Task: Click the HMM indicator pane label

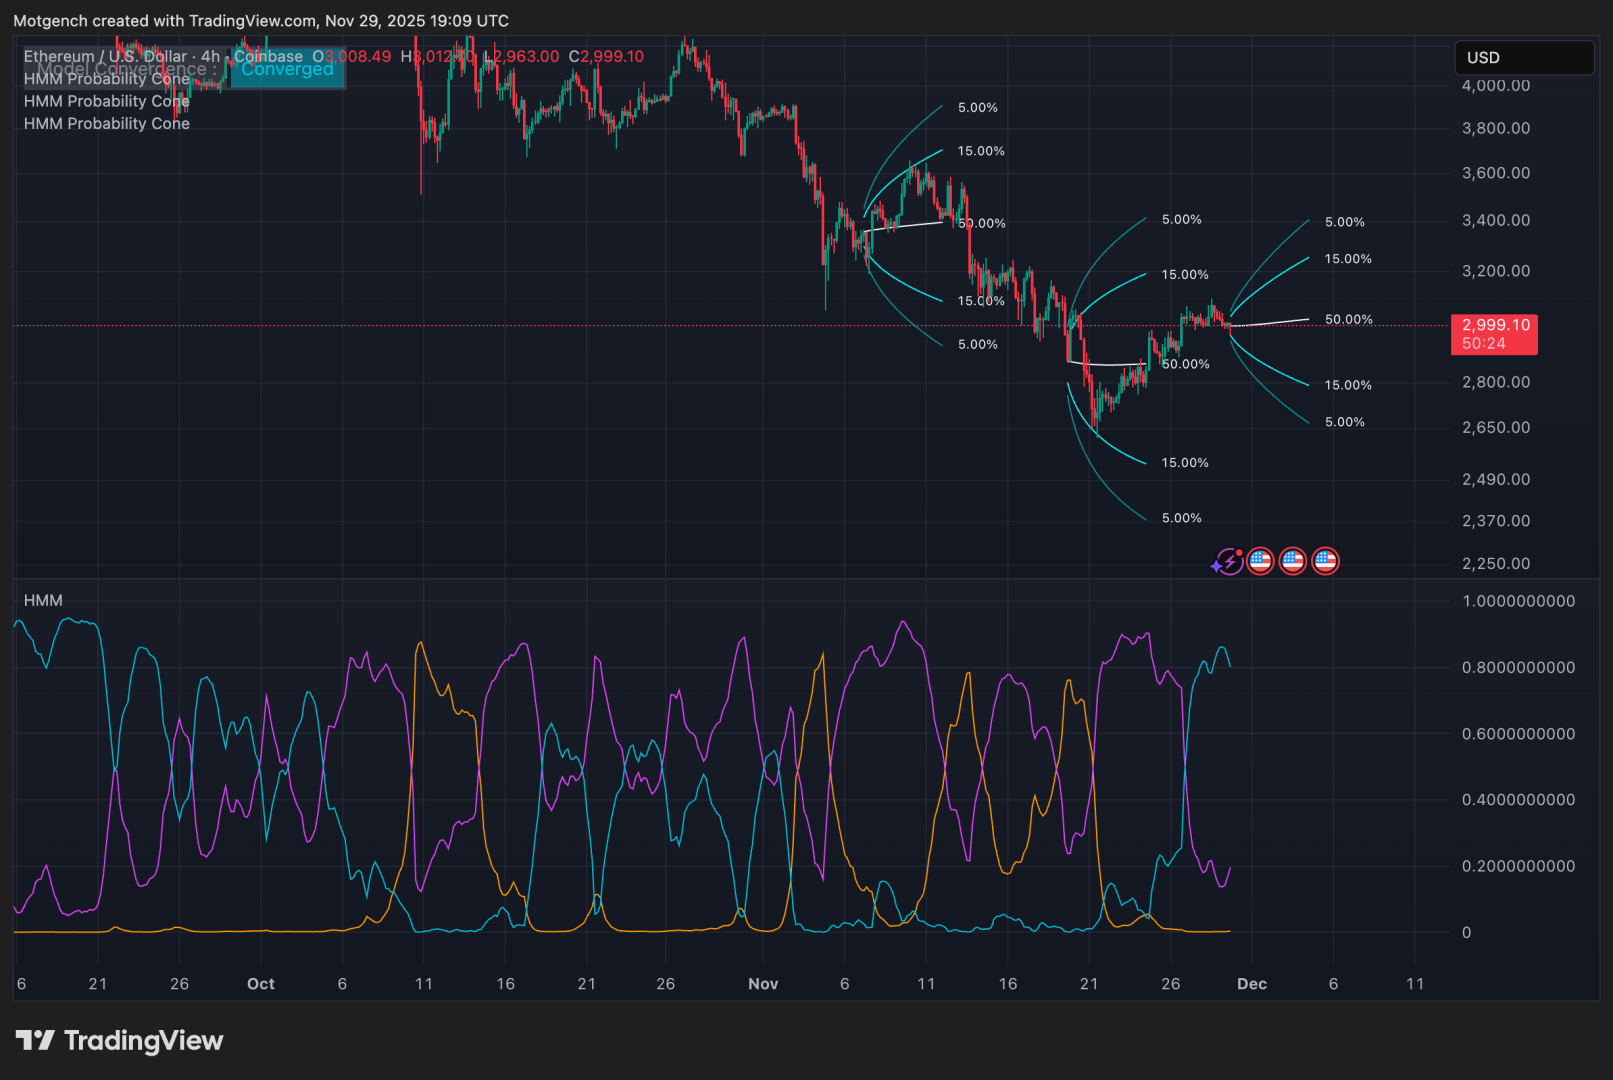Action: pyautogui.click(x=43, y=600)
